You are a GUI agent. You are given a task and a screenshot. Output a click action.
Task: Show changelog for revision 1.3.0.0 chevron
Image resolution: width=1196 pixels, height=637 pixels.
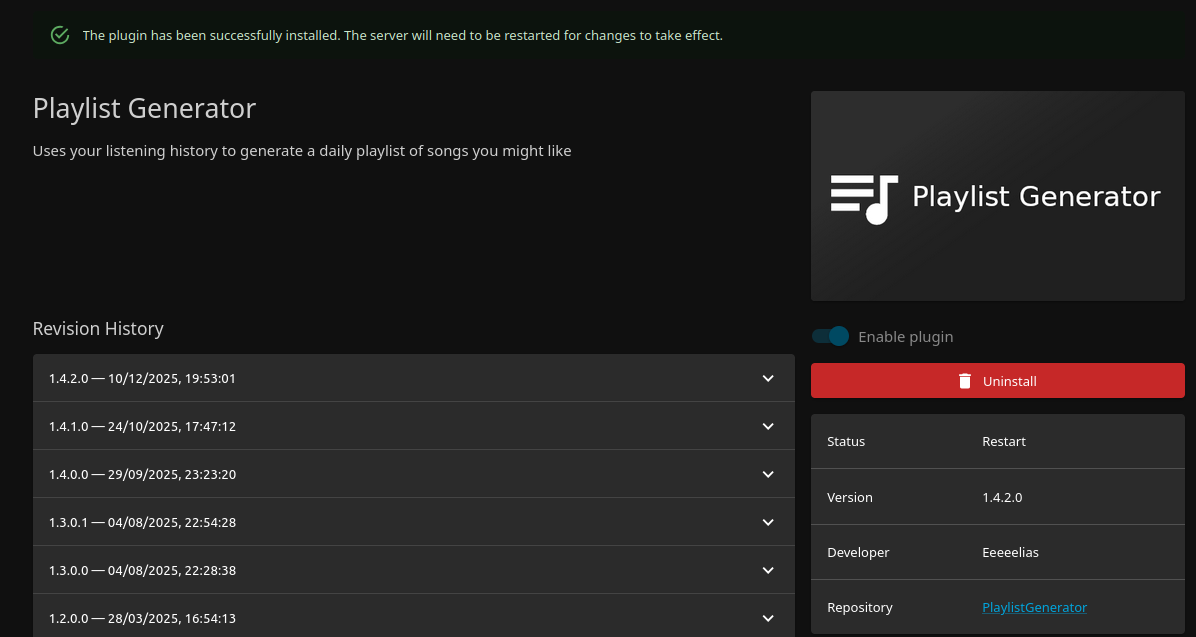768,570
